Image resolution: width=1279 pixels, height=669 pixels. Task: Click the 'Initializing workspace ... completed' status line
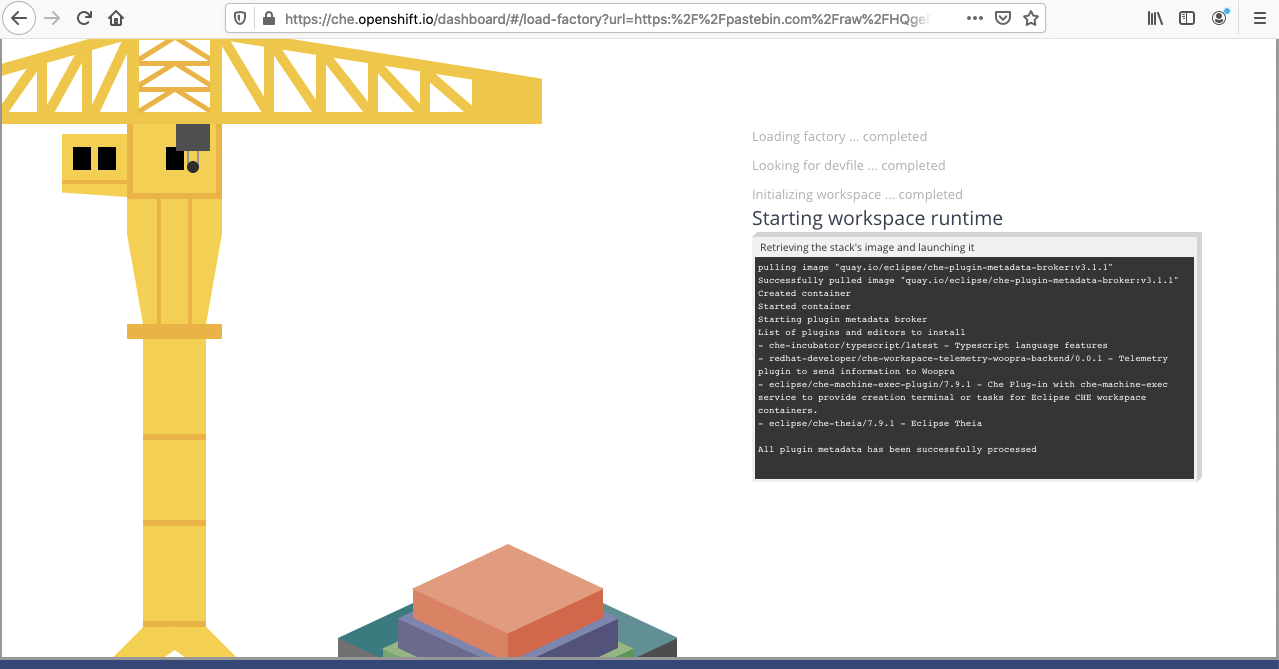pos(856,194)
